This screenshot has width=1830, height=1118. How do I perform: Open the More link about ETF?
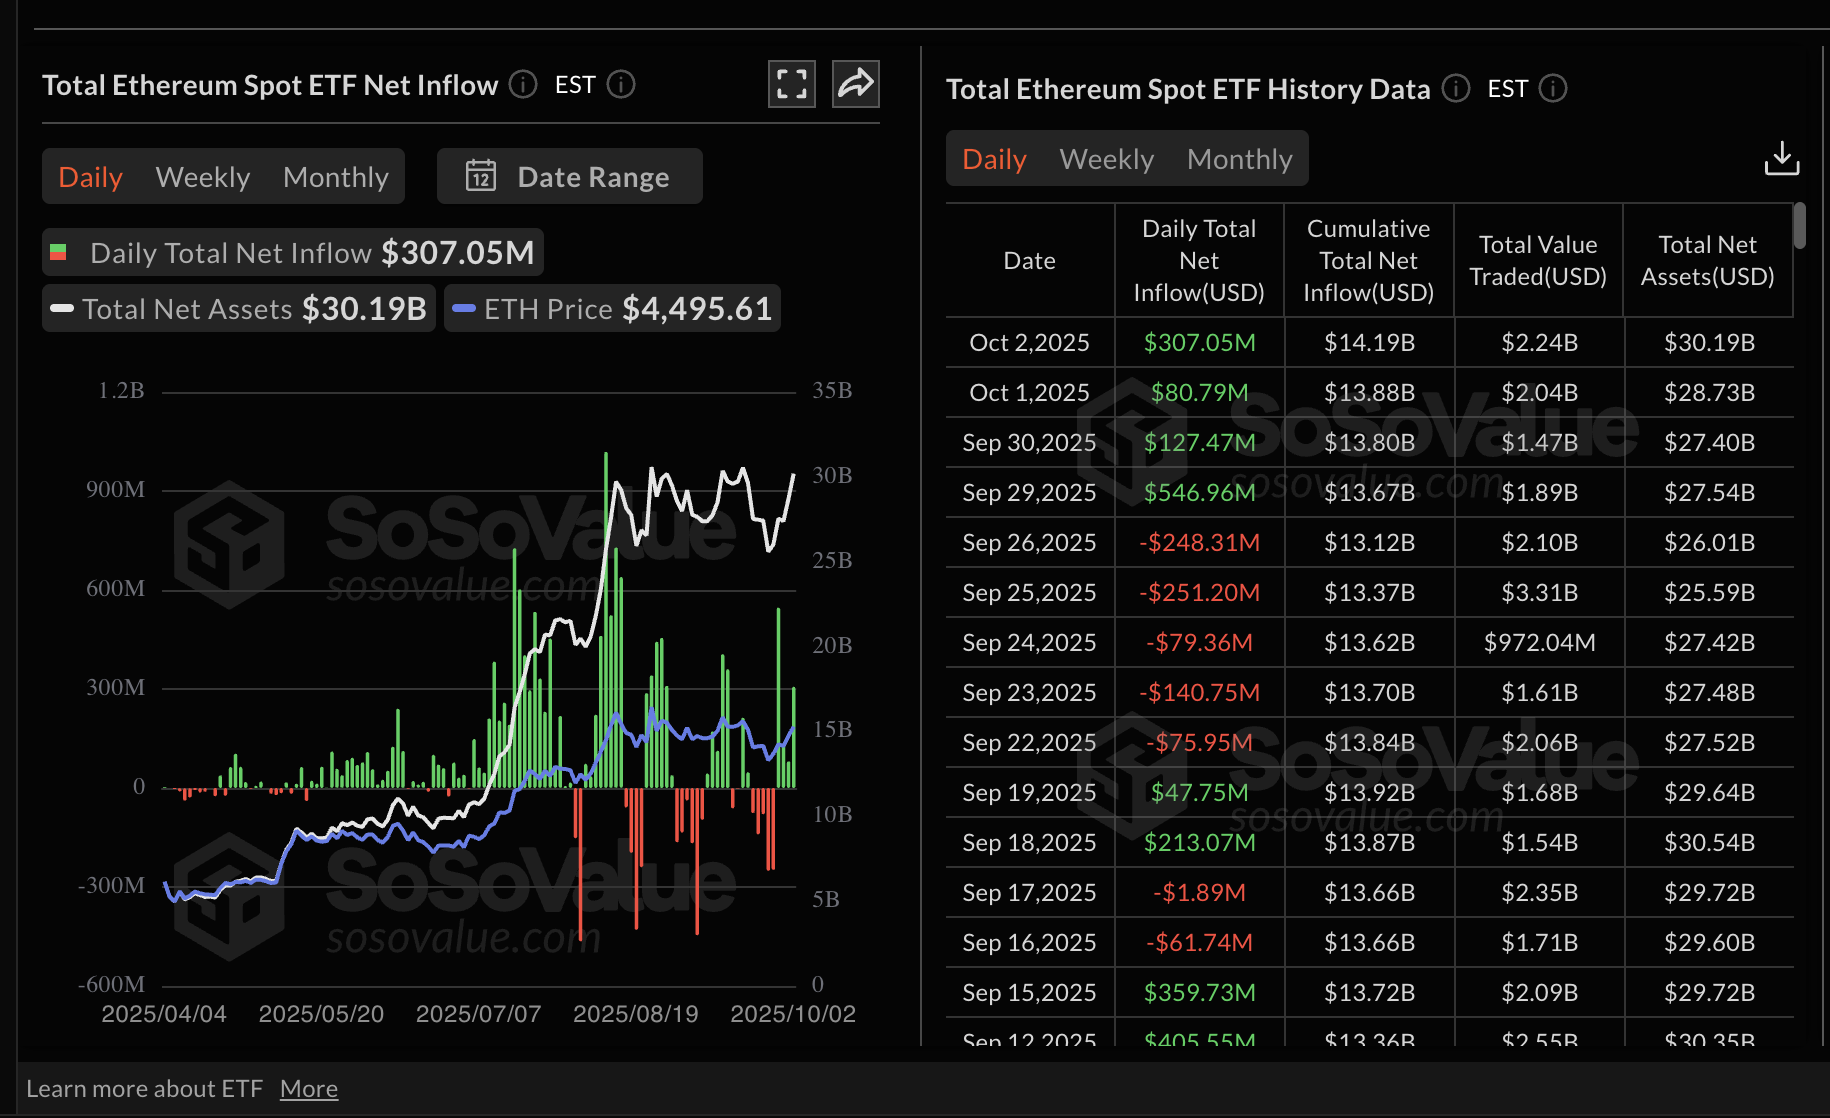pos(308,1089)
